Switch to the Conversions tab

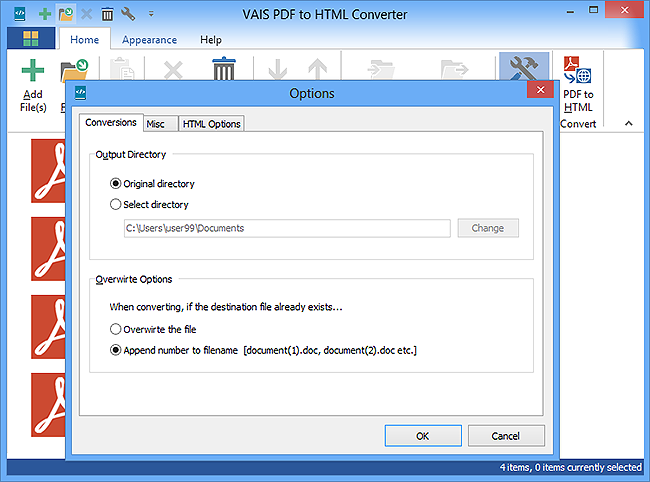click(111, 123)
